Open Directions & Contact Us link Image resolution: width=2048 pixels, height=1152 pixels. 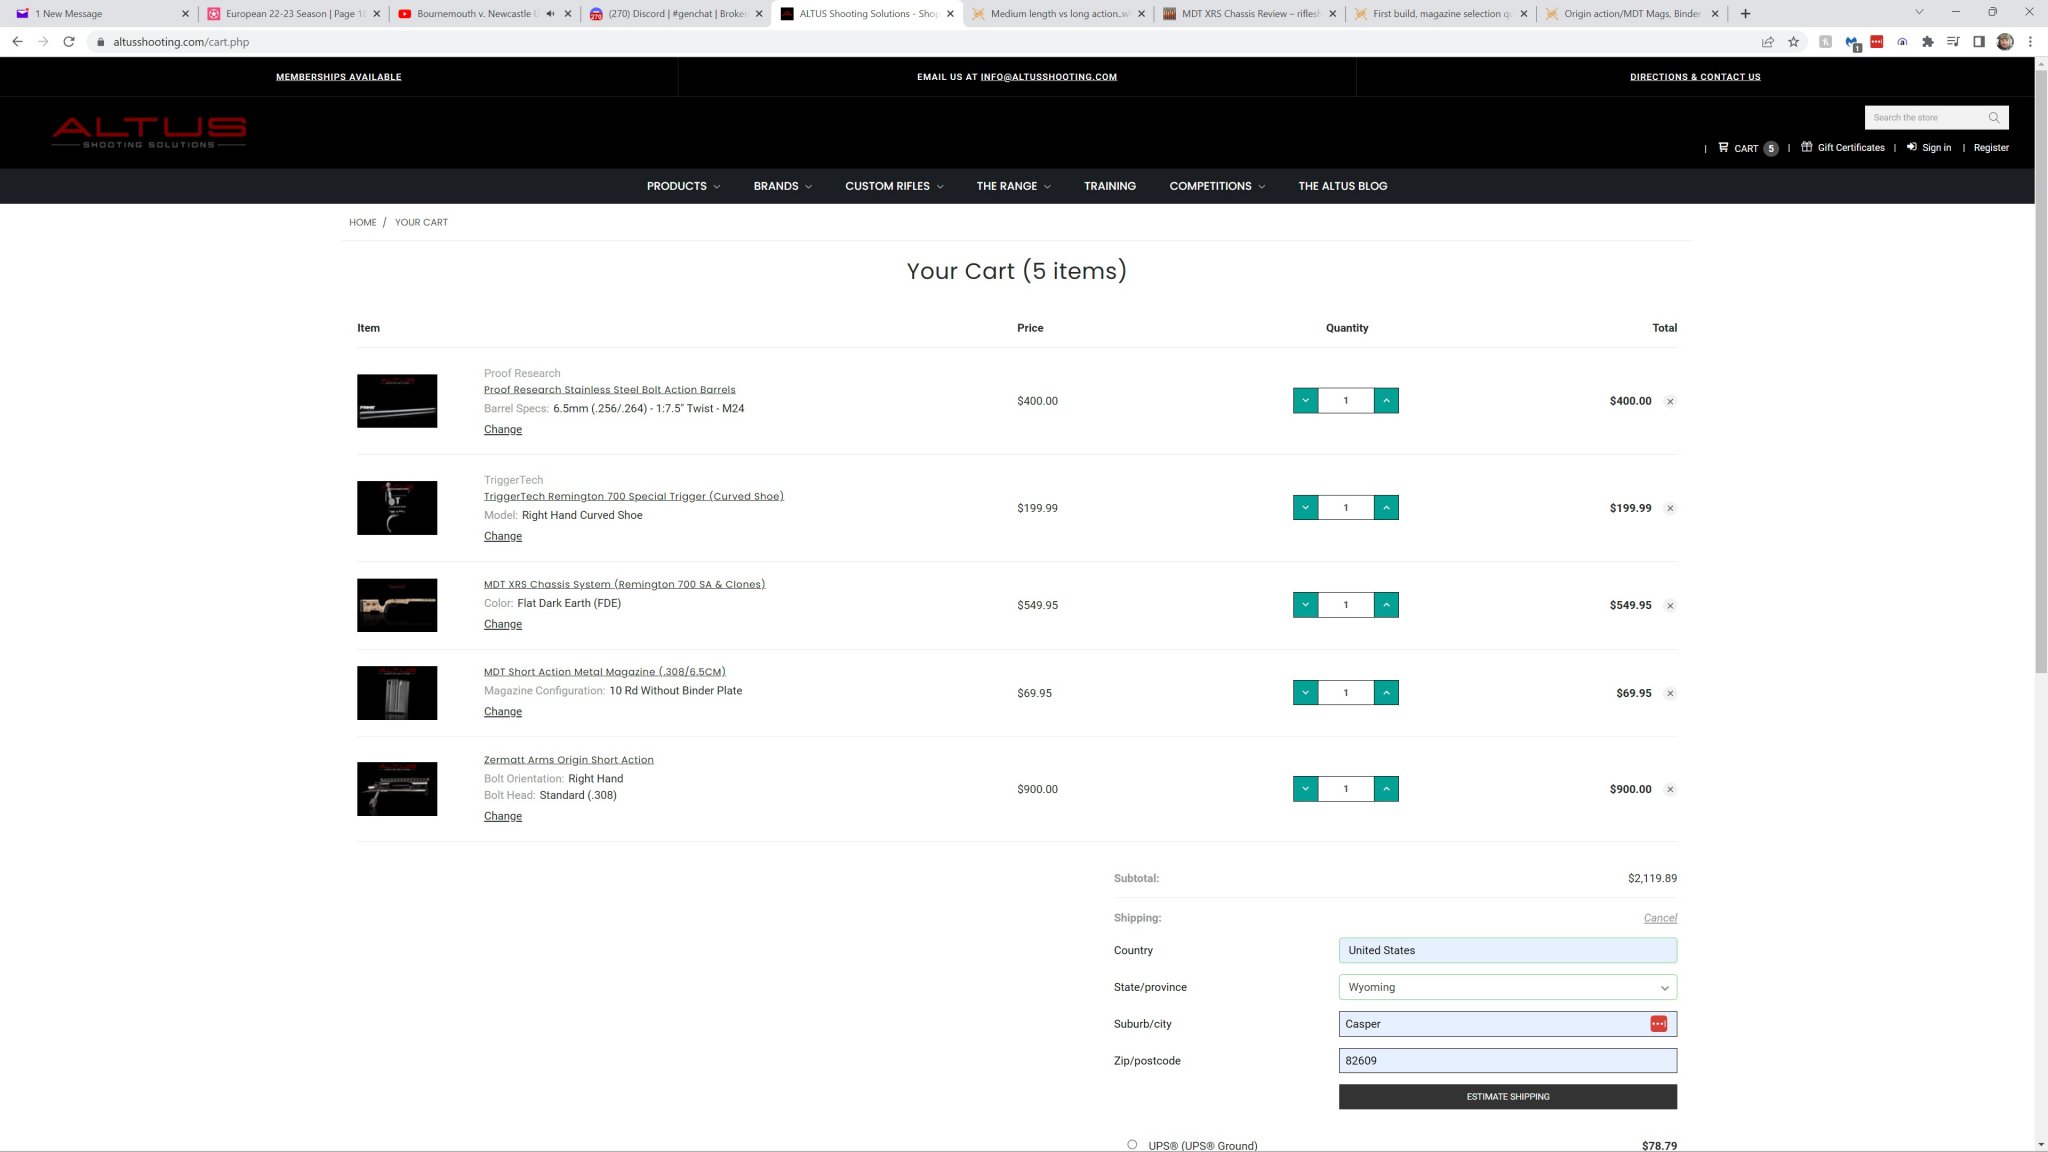1695,77
